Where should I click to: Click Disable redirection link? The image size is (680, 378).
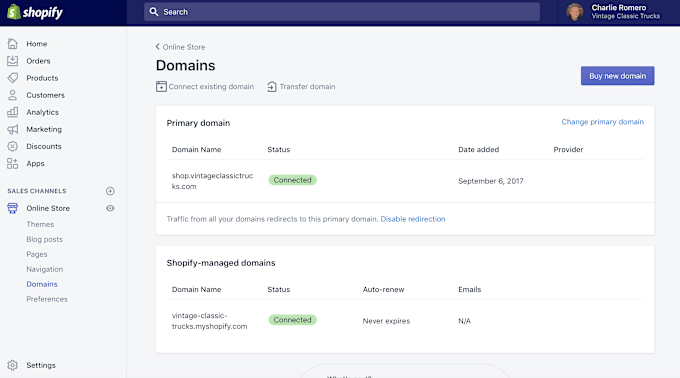click(x=413, y=219)
